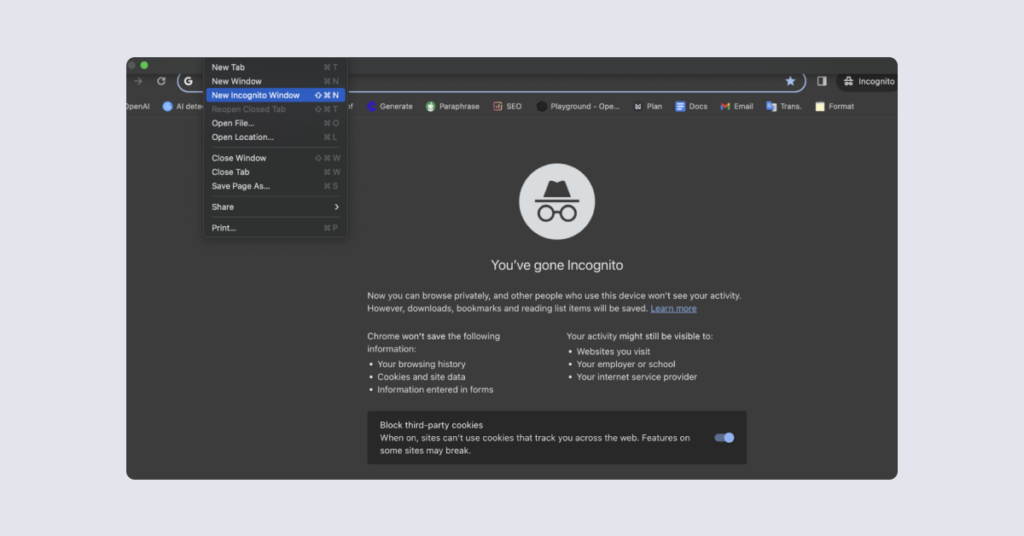
Task: Open the Format bookmark
Action: [x=835, y=106]
